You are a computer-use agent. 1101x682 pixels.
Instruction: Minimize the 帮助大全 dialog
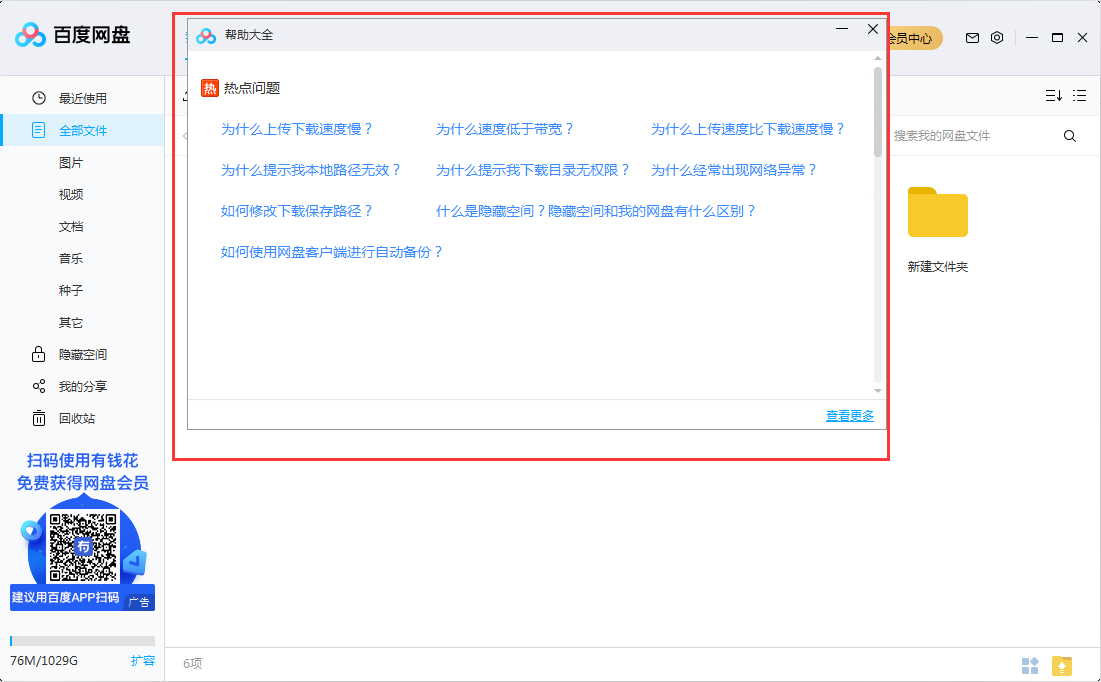842,29
